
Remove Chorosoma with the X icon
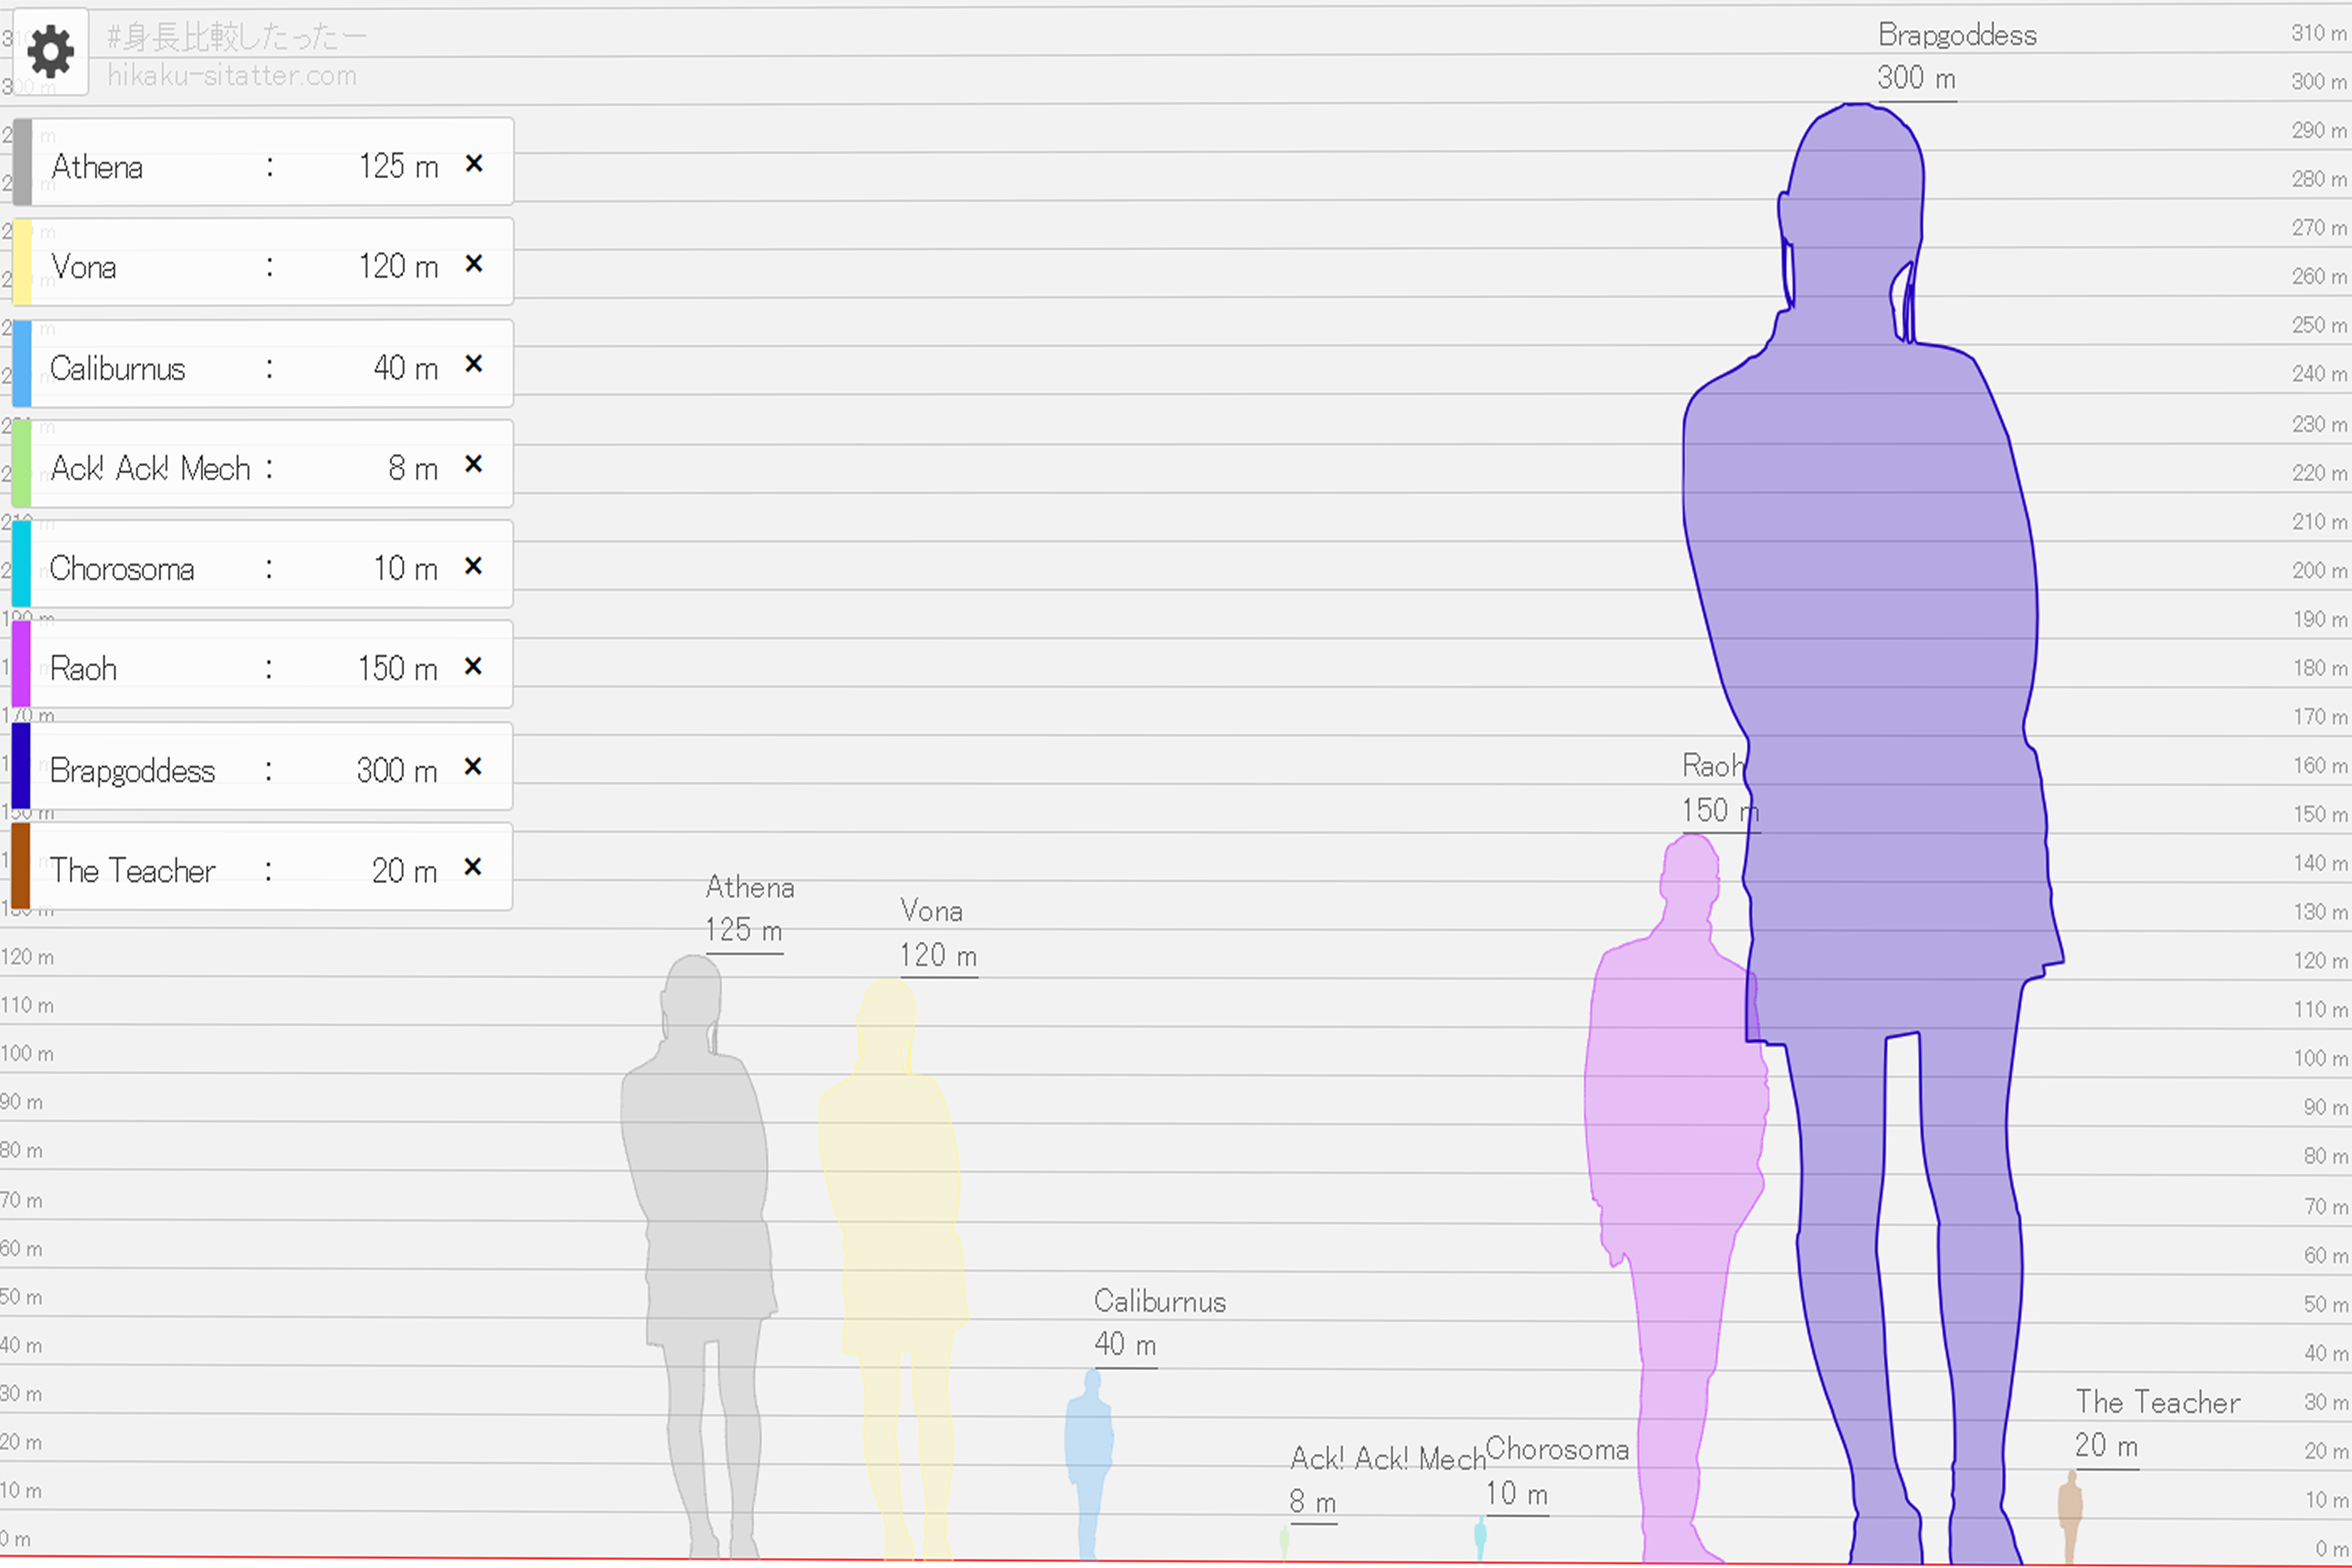click(x=474, y=566)
